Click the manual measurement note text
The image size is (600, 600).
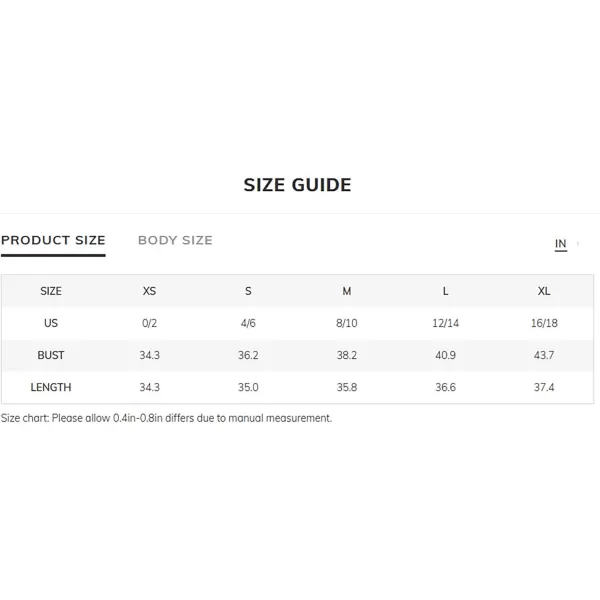166,418
